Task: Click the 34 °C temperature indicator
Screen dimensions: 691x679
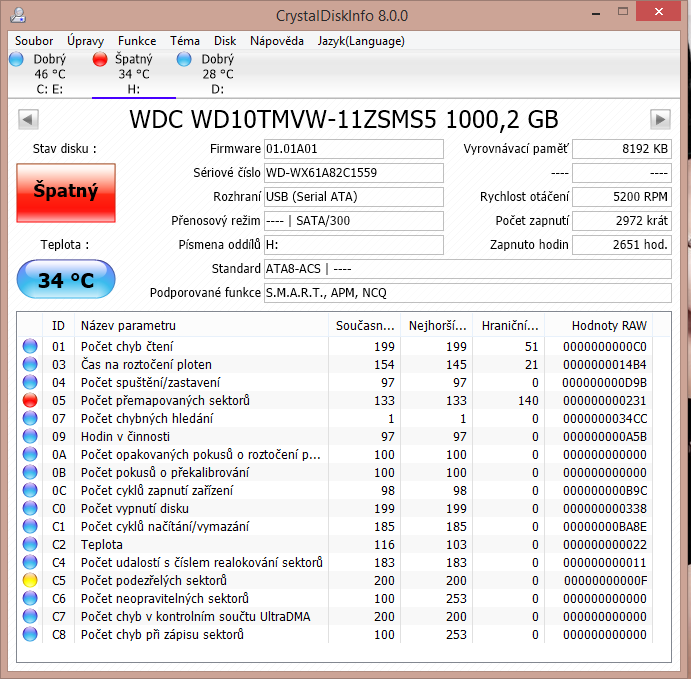Action: [66, 280]
